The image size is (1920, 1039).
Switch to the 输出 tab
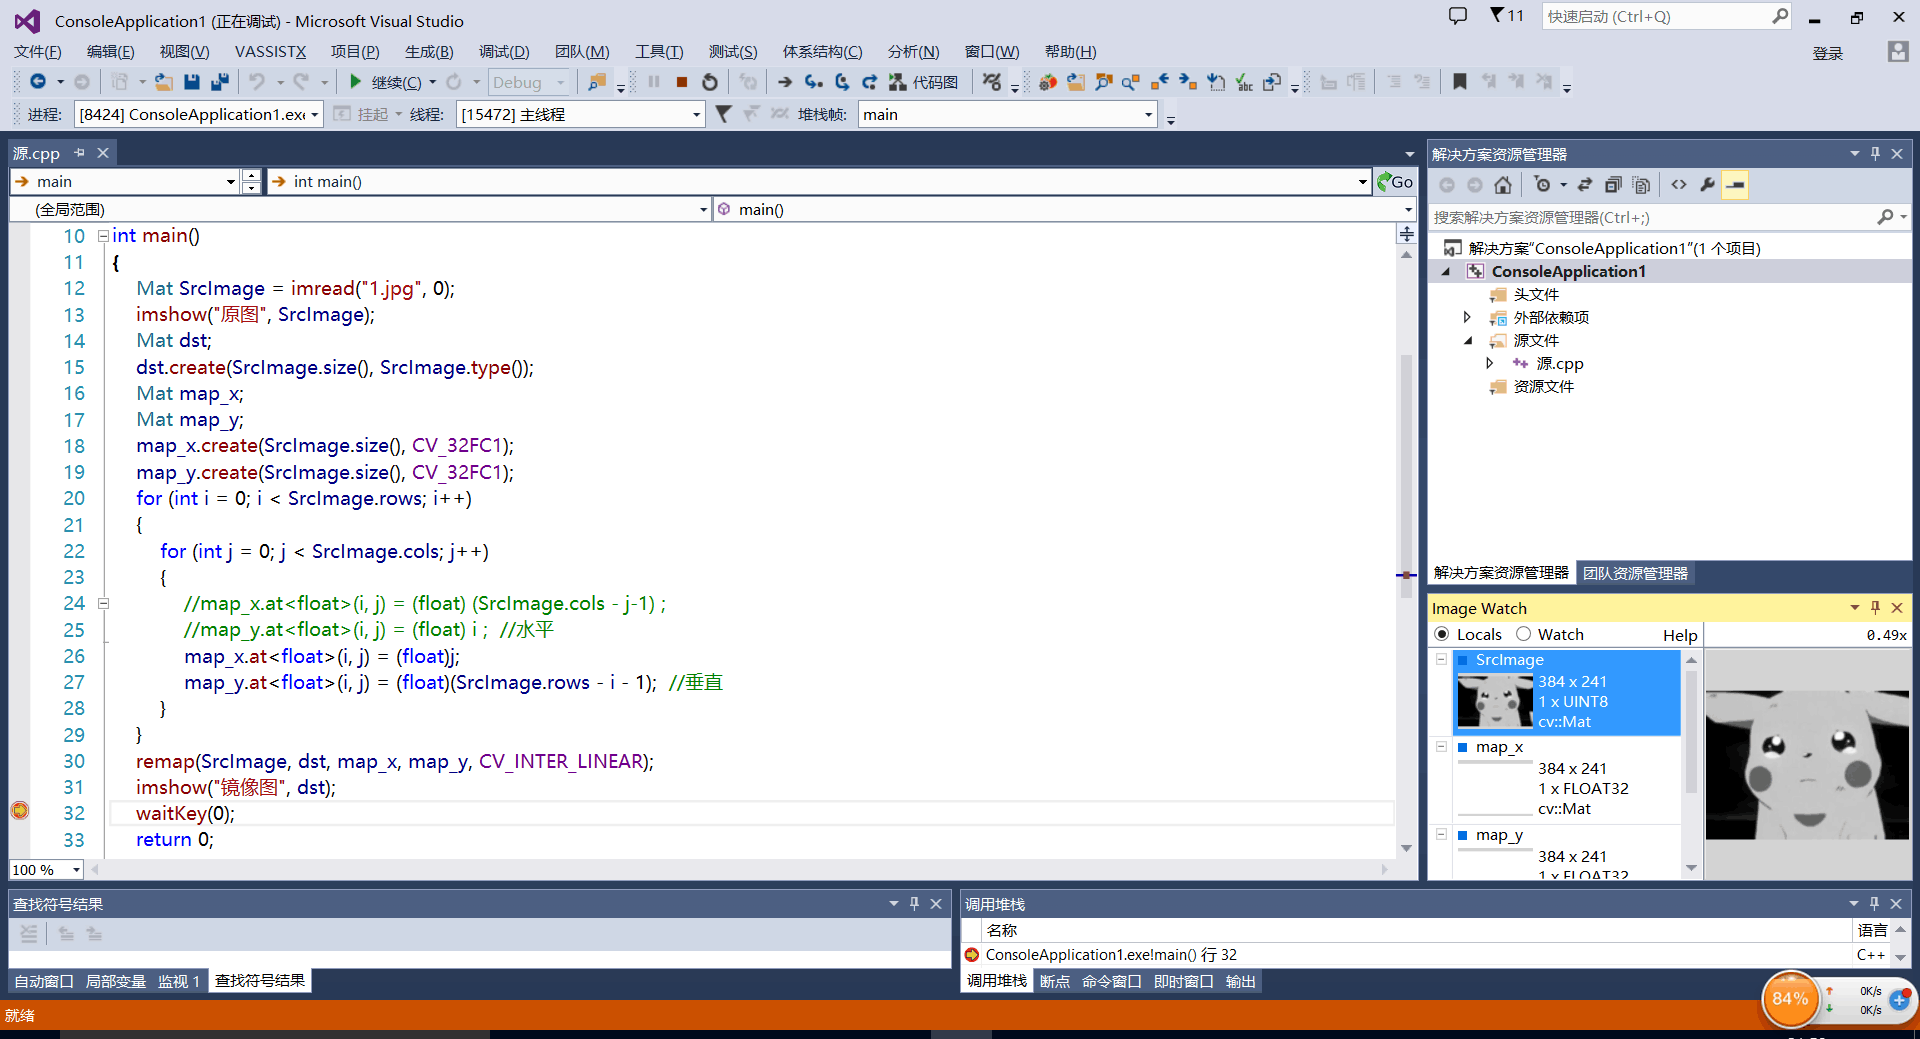tap(1241, 981)
